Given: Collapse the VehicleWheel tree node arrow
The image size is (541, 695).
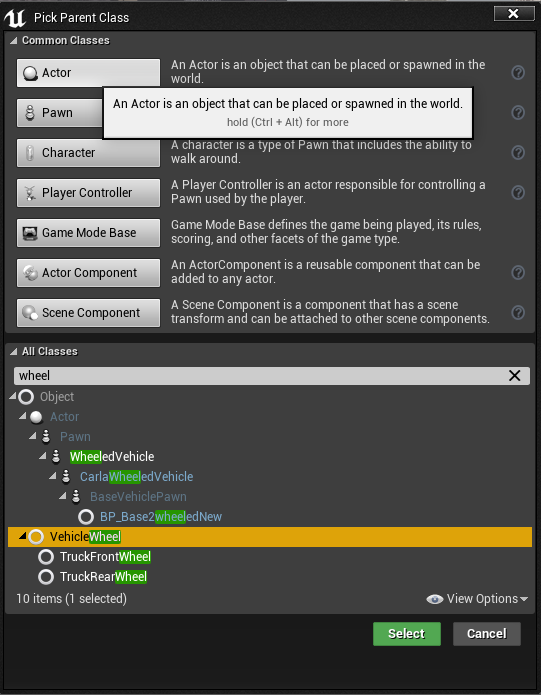Looking at the screenshot, I should pyautogui.click(x=22, y=537).
